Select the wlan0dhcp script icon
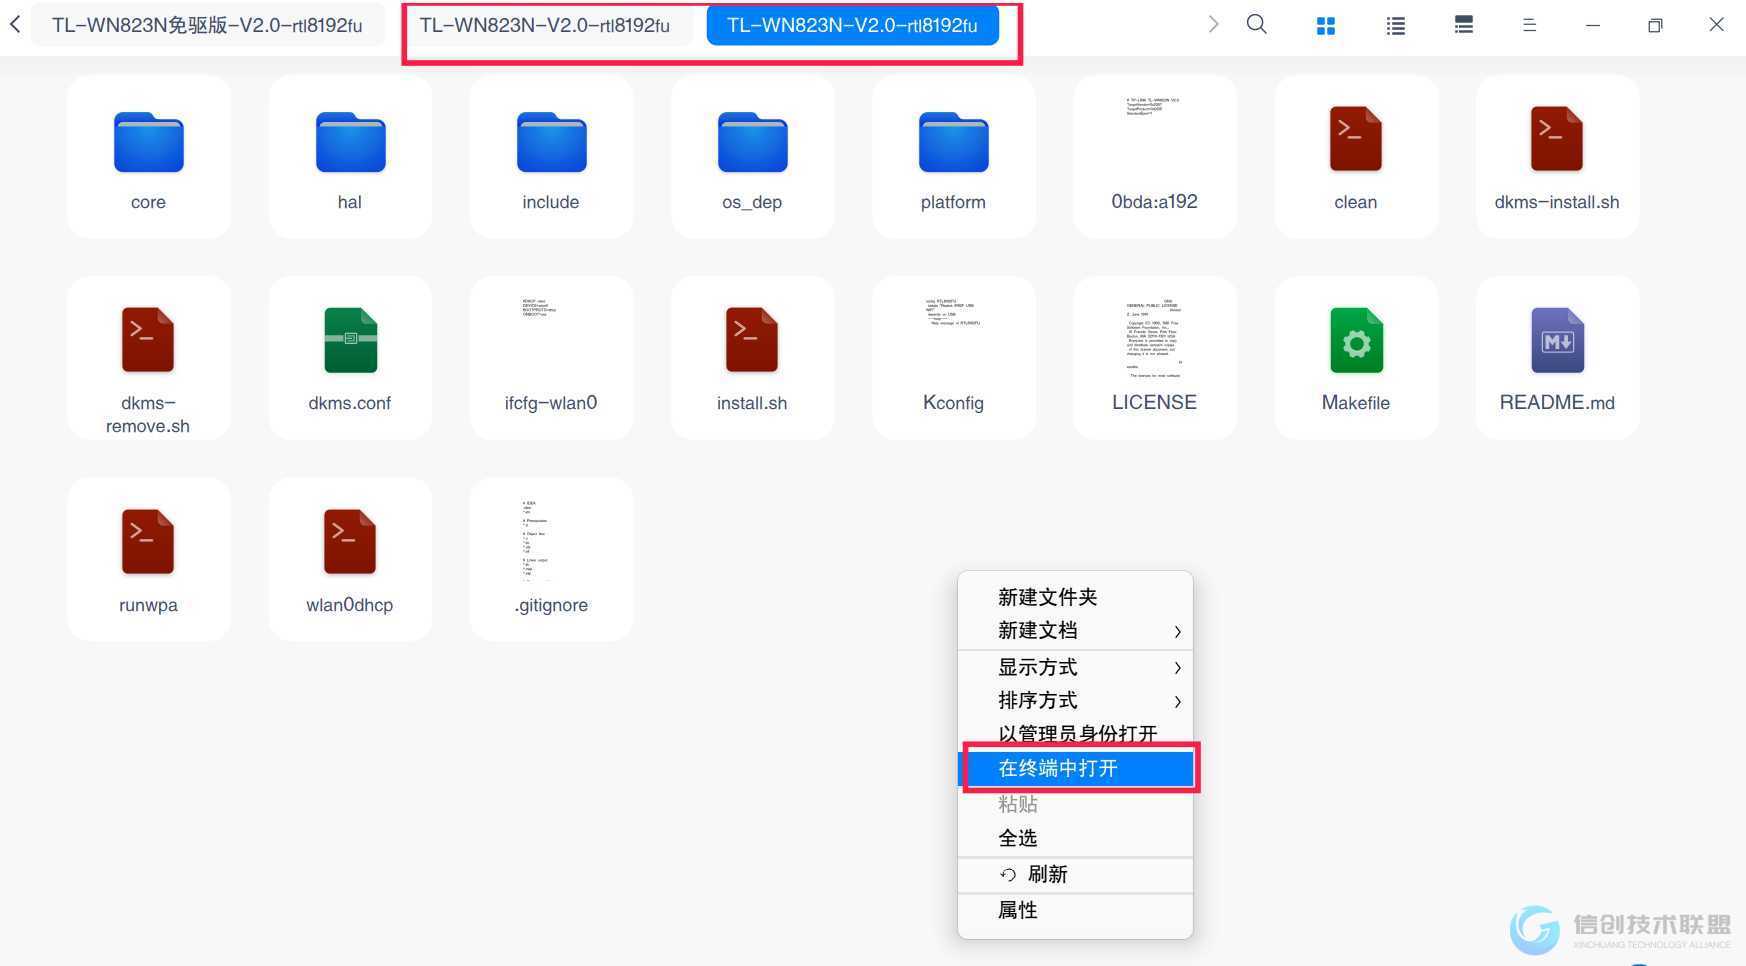This screenshot has width=1746, height=966. point(350,542)
